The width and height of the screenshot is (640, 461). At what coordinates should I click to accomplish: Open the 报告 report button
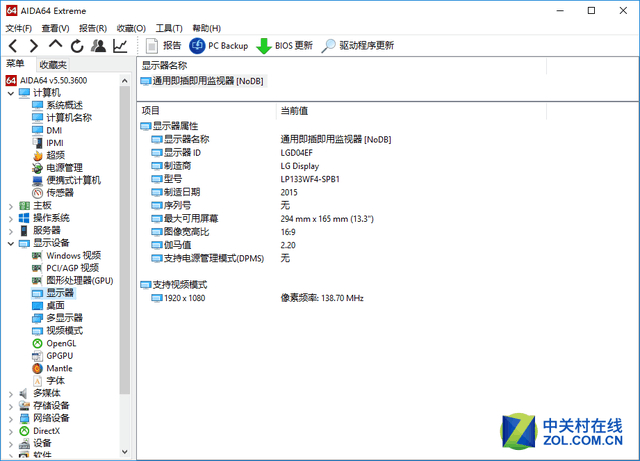pos(163,46)
